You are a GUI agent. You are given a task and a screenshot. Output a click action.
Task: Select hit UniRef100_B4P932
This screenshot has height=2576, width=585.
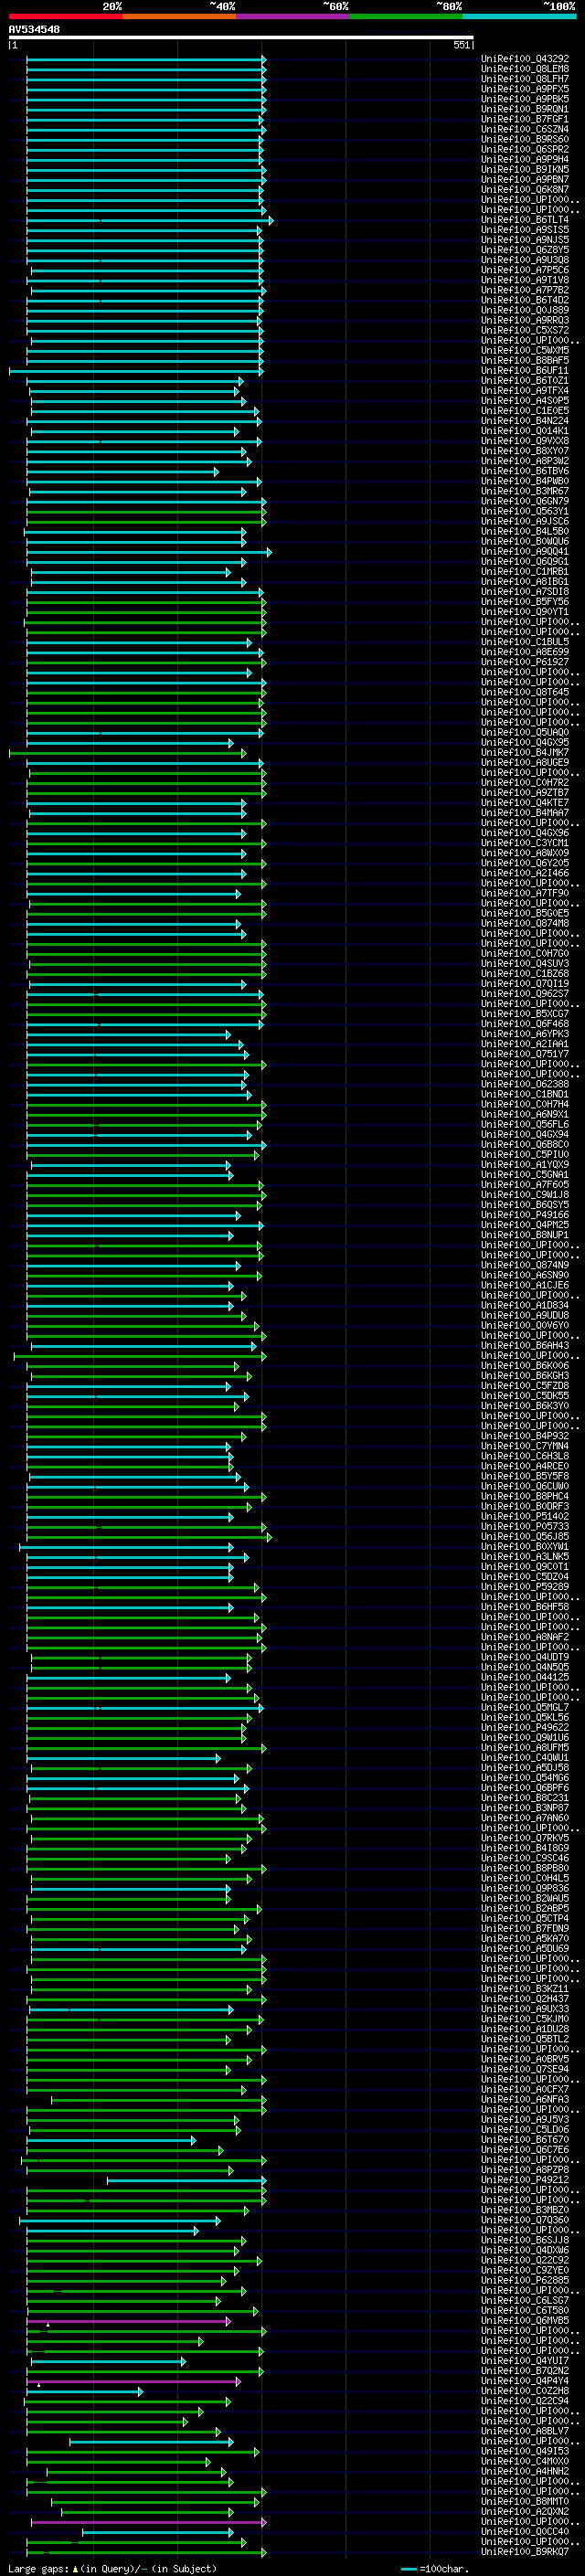[525, 1436]
